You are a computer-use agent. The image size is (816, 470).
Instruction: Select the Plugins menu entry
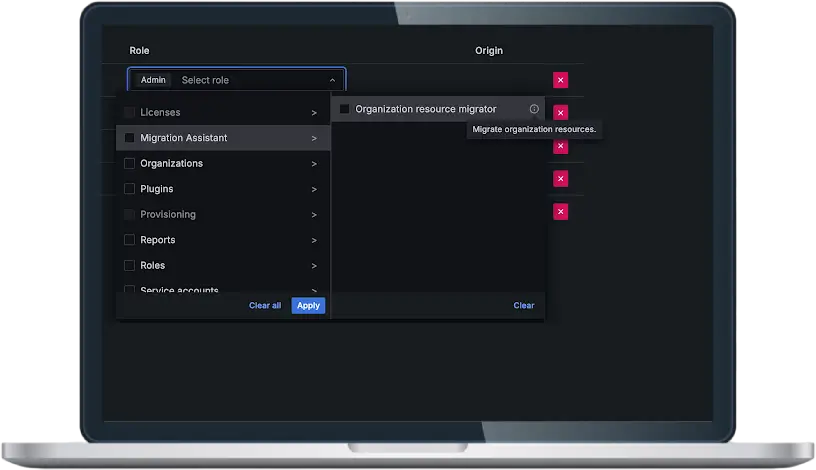click(x=223, y=189)
